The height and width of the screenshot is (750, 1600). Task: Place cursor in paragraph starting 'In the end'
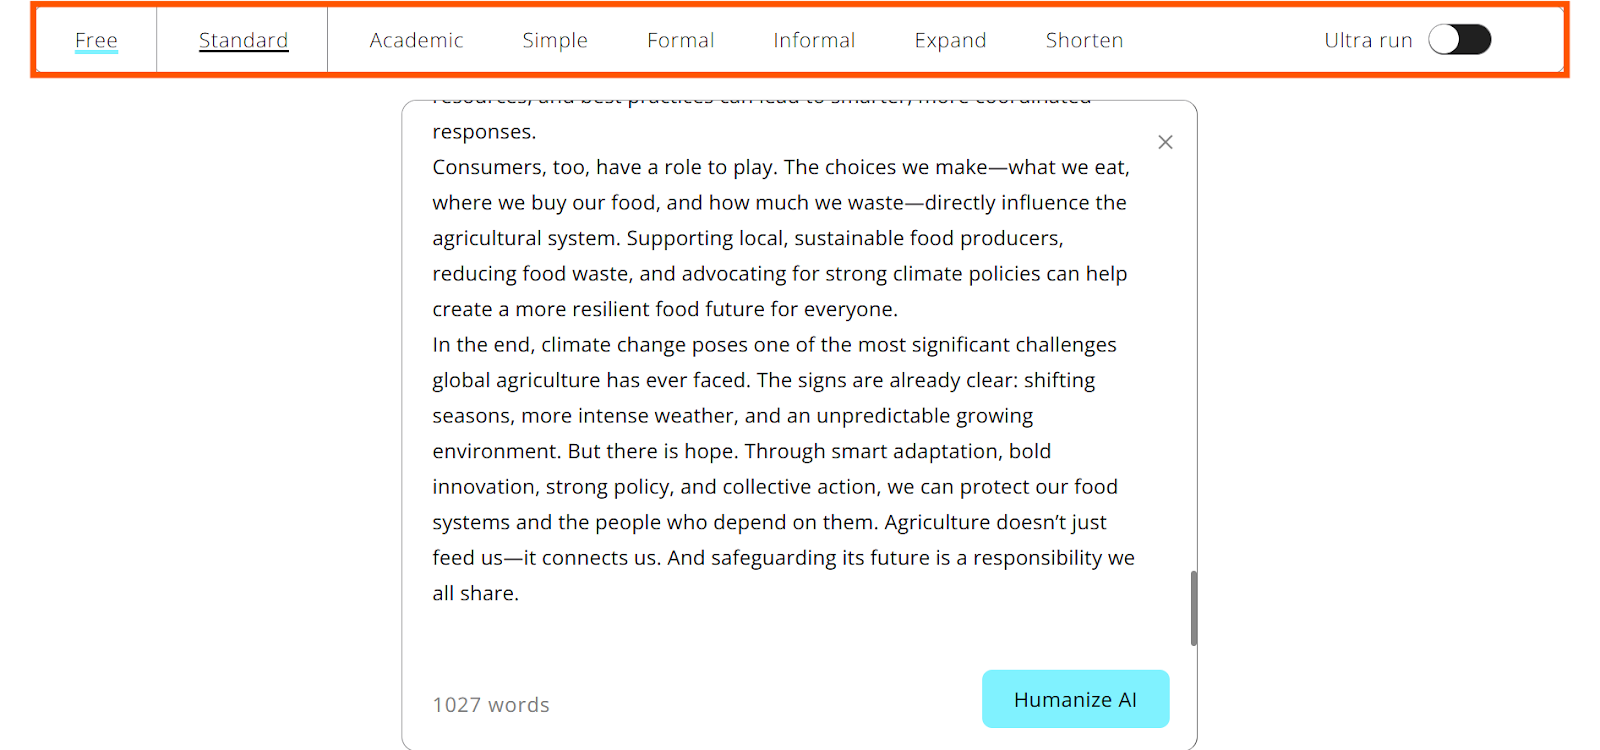pos(783,469)
